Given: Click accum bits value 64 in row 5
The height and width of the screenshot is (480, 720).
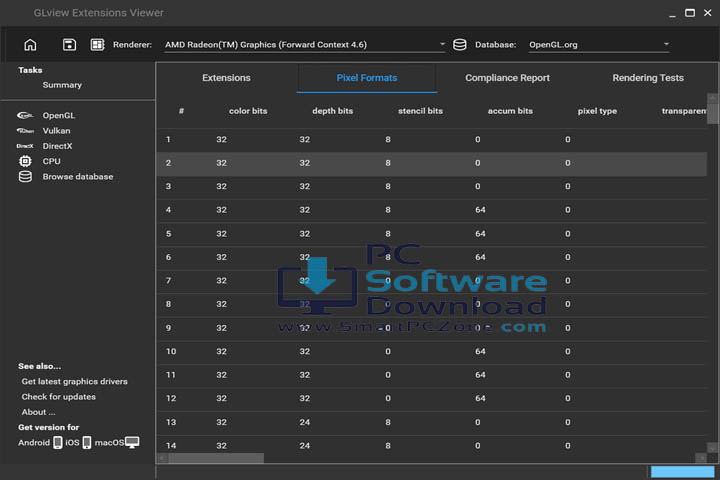Looking at the screenshot, I should [x=480, y=233].
